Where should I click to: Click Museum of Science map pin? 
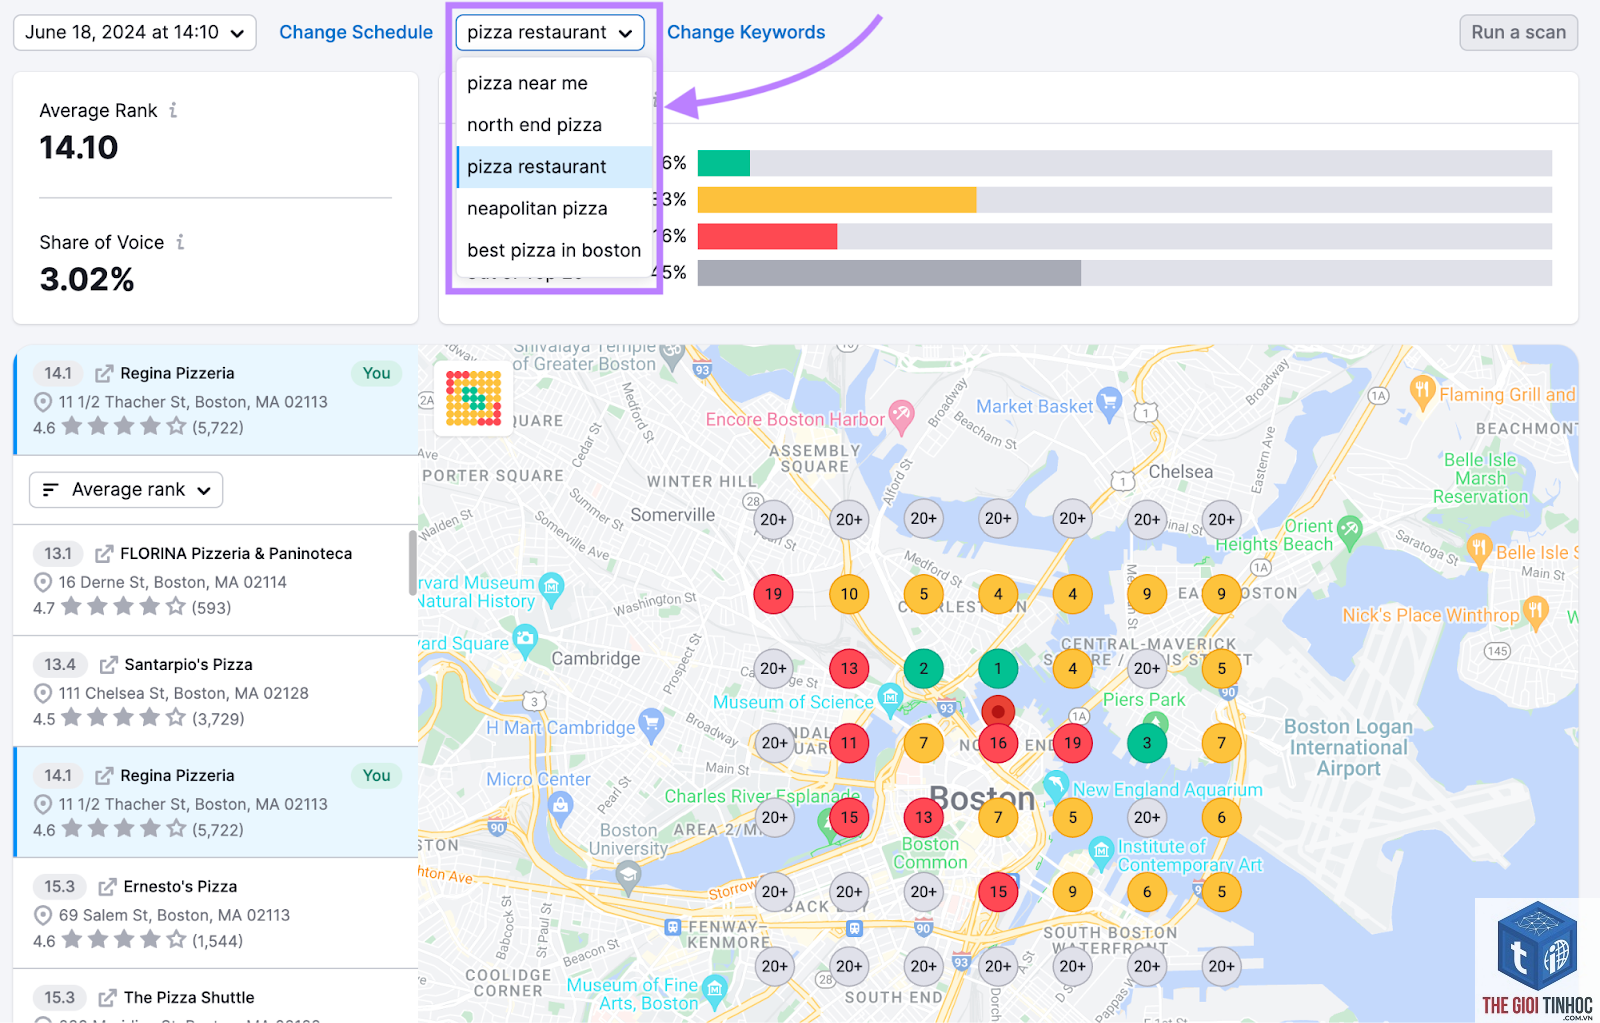(x=889, y=697)
